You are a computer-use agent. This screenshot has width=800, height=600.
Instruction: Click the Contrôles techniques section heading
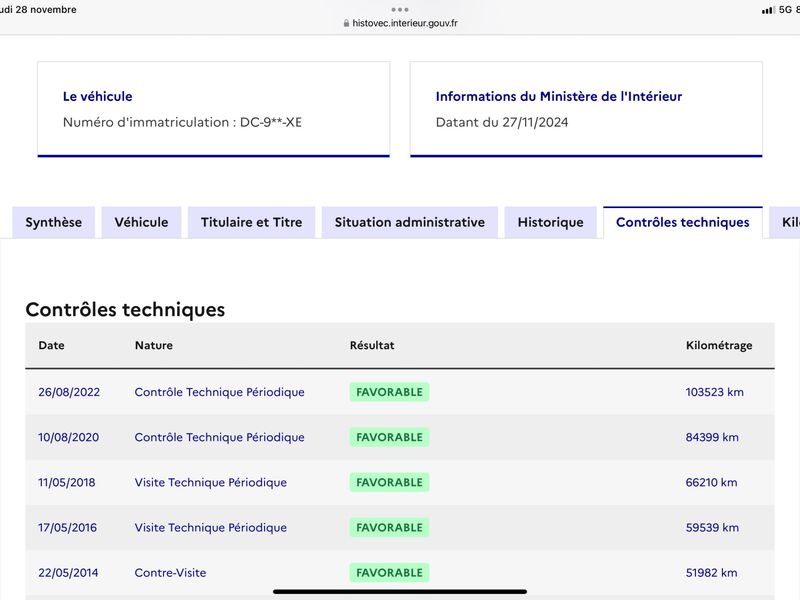point(125,310)
